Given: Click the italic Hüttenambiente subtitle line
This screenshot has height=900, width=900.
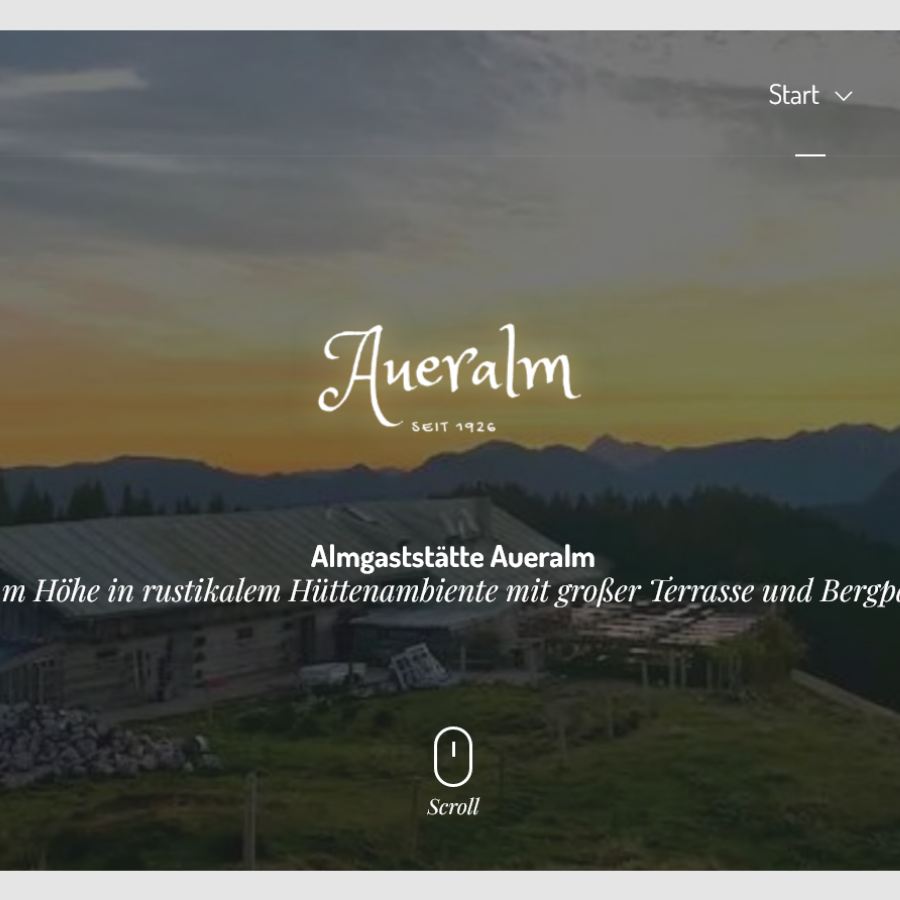Looking at the screenshot, I should click(450, 591).
